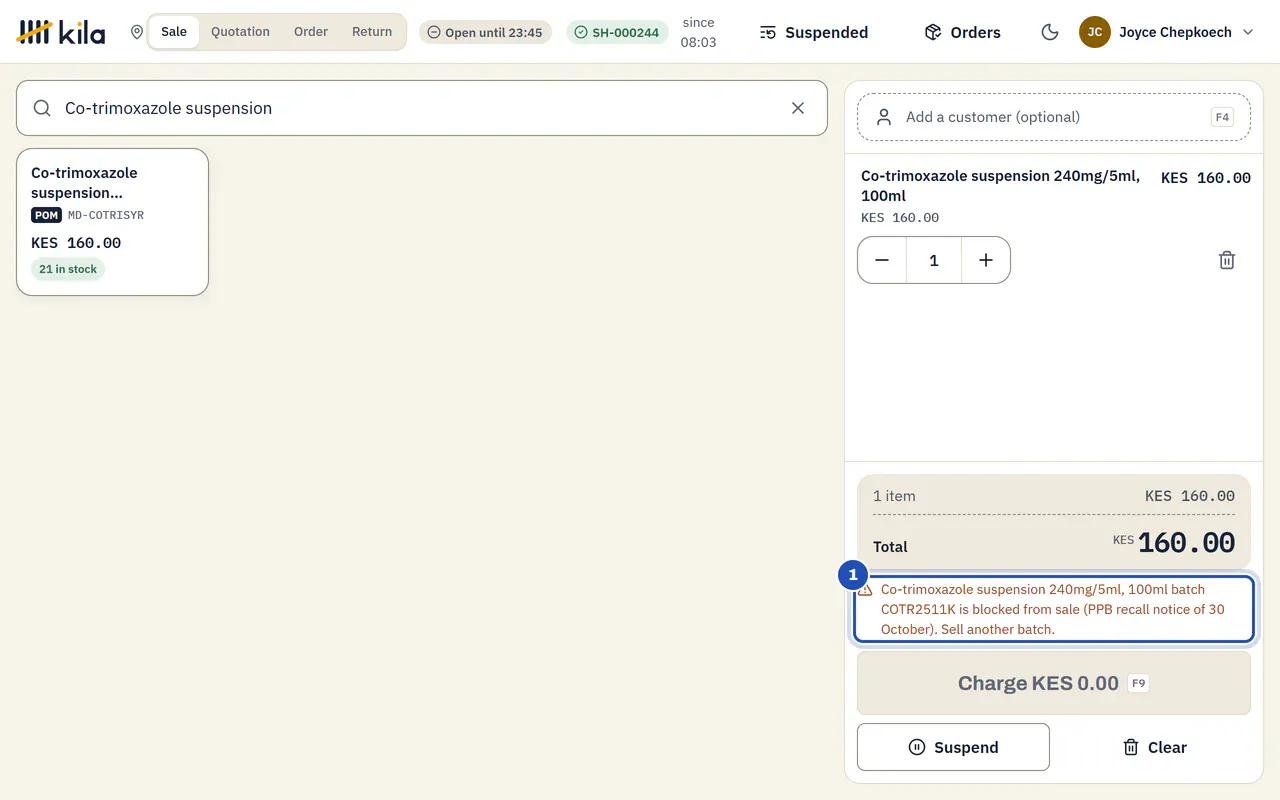
Task: Click the Charge KES 0.00 button
Action: click(1054, 683)
